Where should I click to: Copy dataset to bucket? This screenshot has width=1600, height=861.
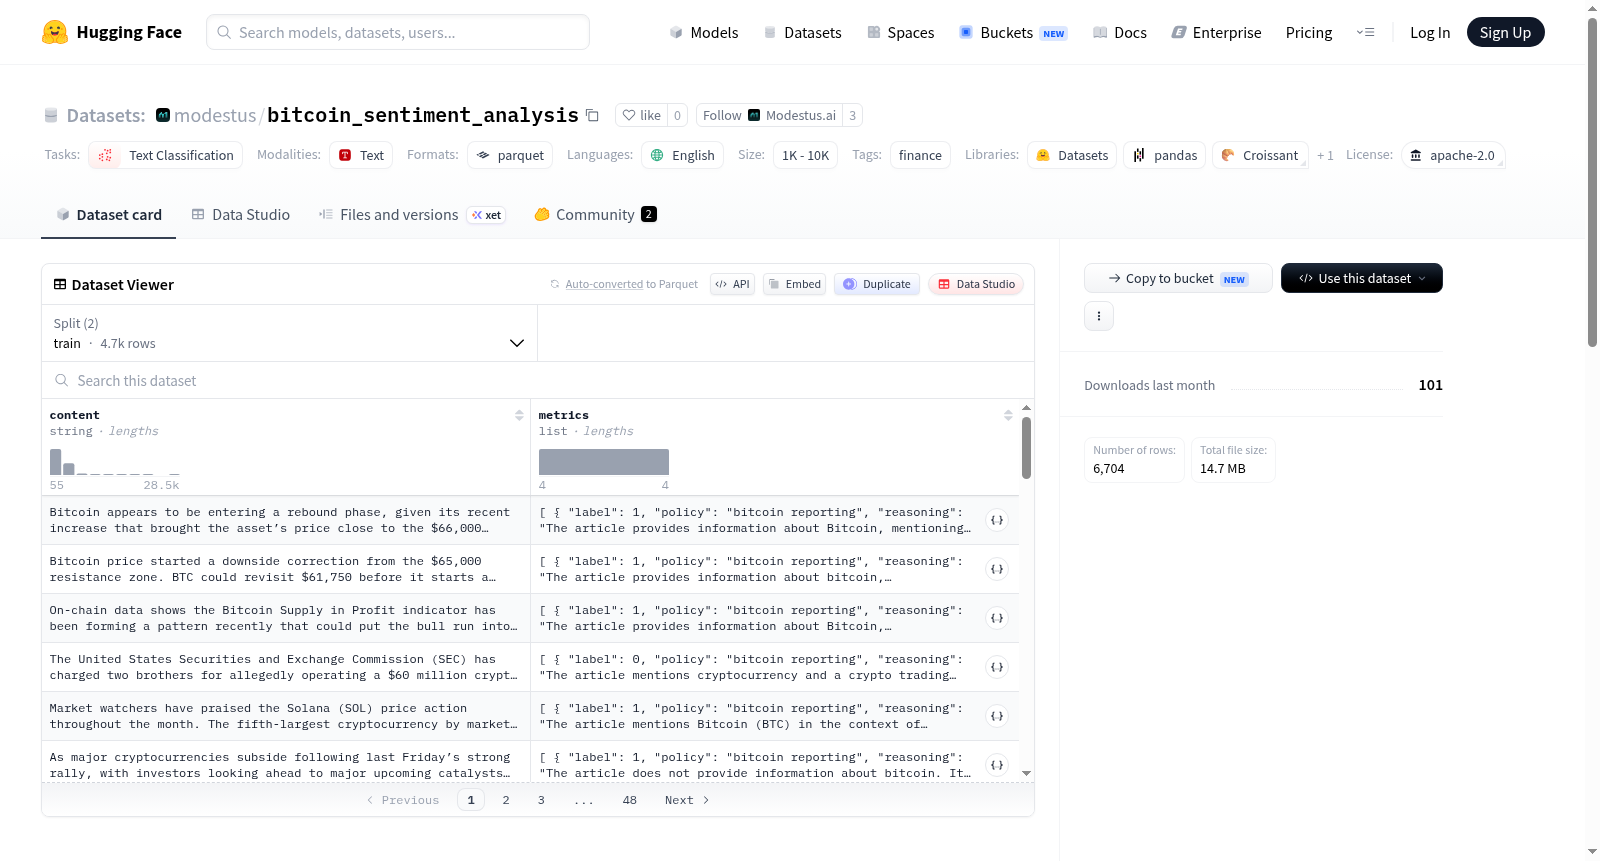(x=1178, y=278)
